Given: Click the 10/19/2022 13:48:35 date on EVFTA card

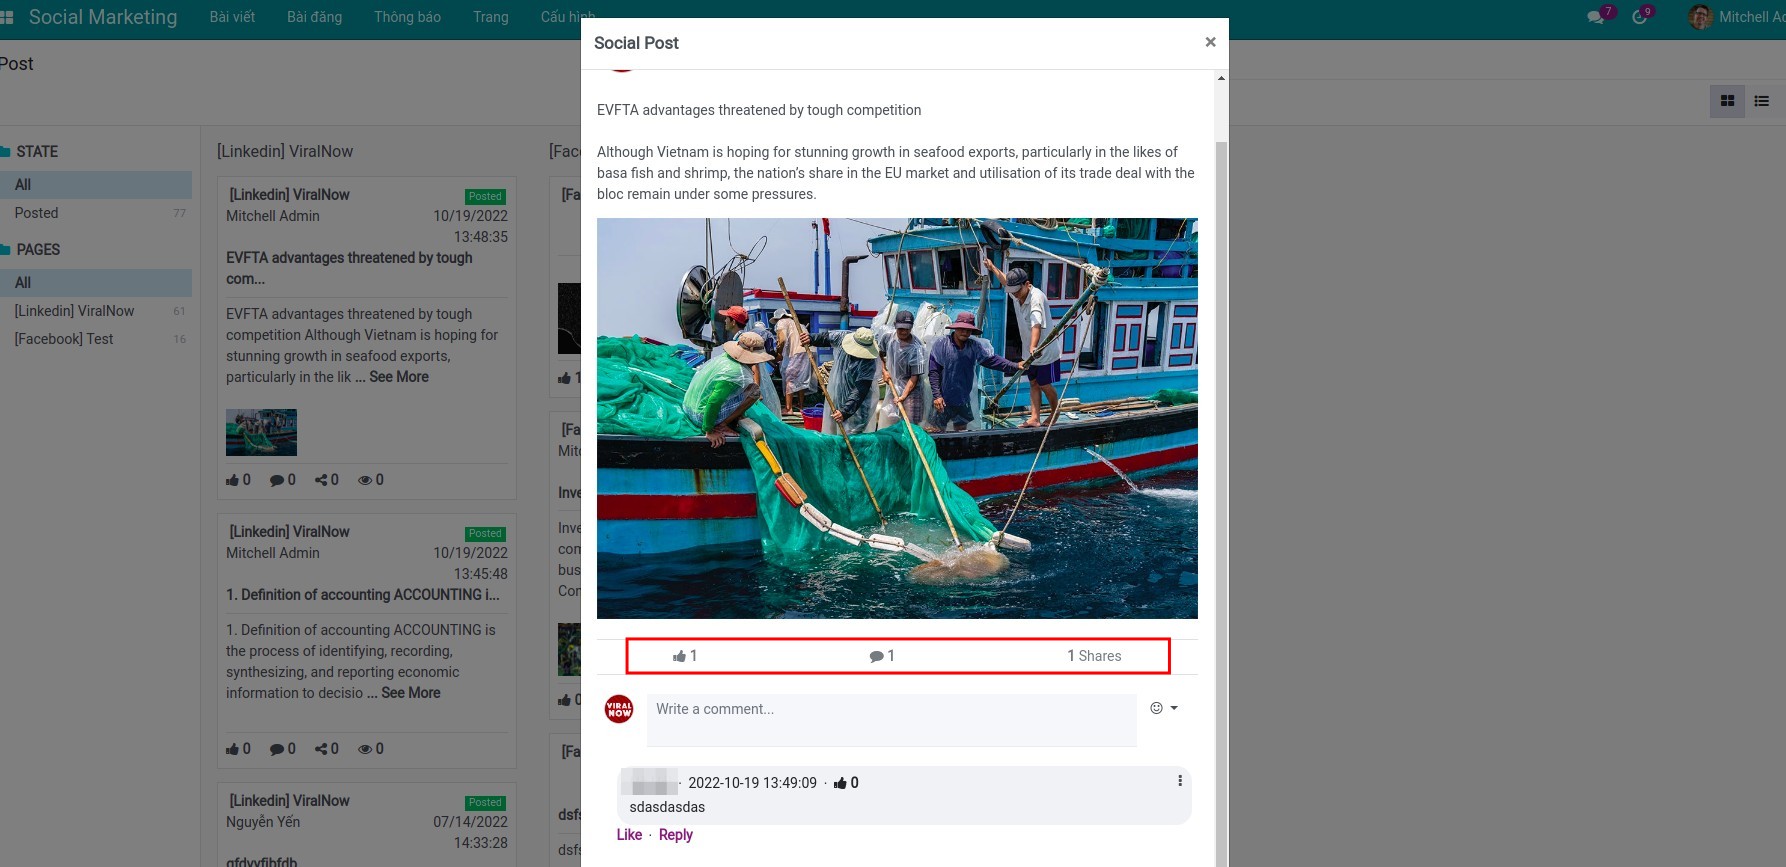Looking at the screenshot, I should coord(470,226).
